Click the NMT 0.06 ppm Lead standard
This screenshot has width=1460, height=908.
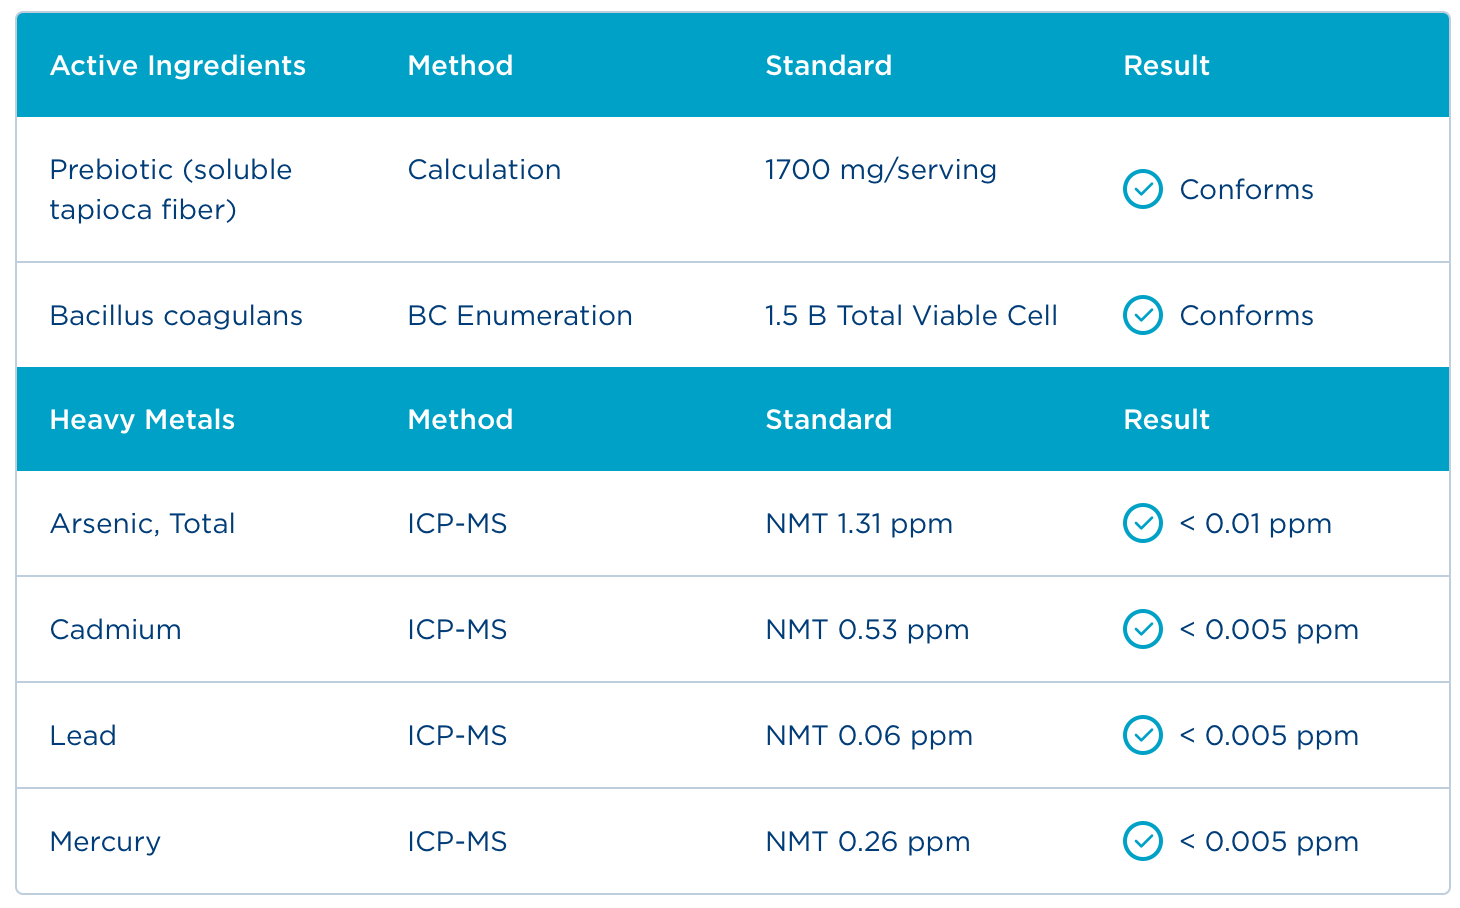(868, 736)
